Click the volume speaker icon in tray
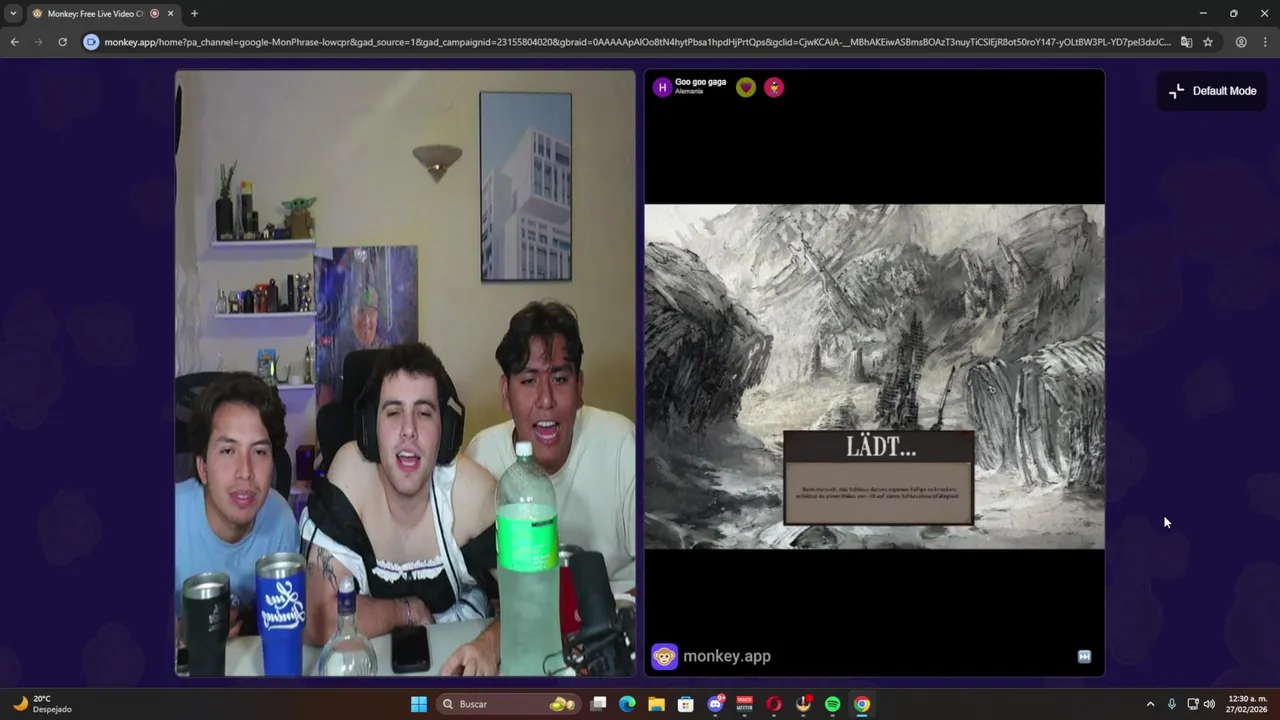 pyautogui.click(x=1209, y=704)
